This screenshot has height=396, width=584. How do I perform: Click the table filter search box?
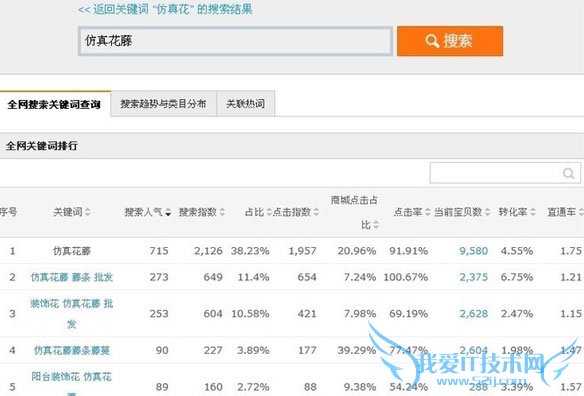click(x=505, y=173)
